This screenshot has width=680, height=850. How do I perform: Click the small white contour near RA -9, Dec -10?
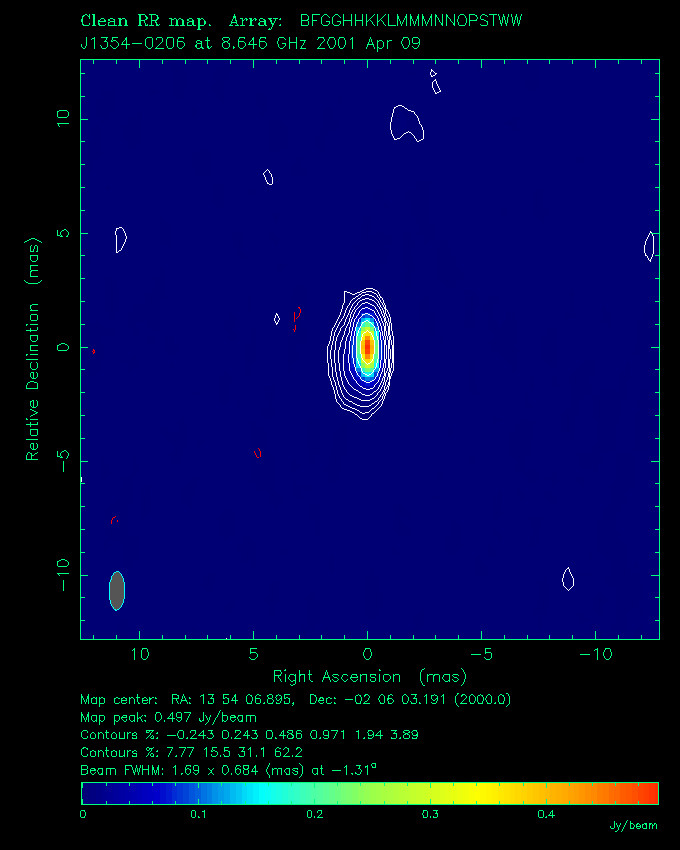point(568,579)
